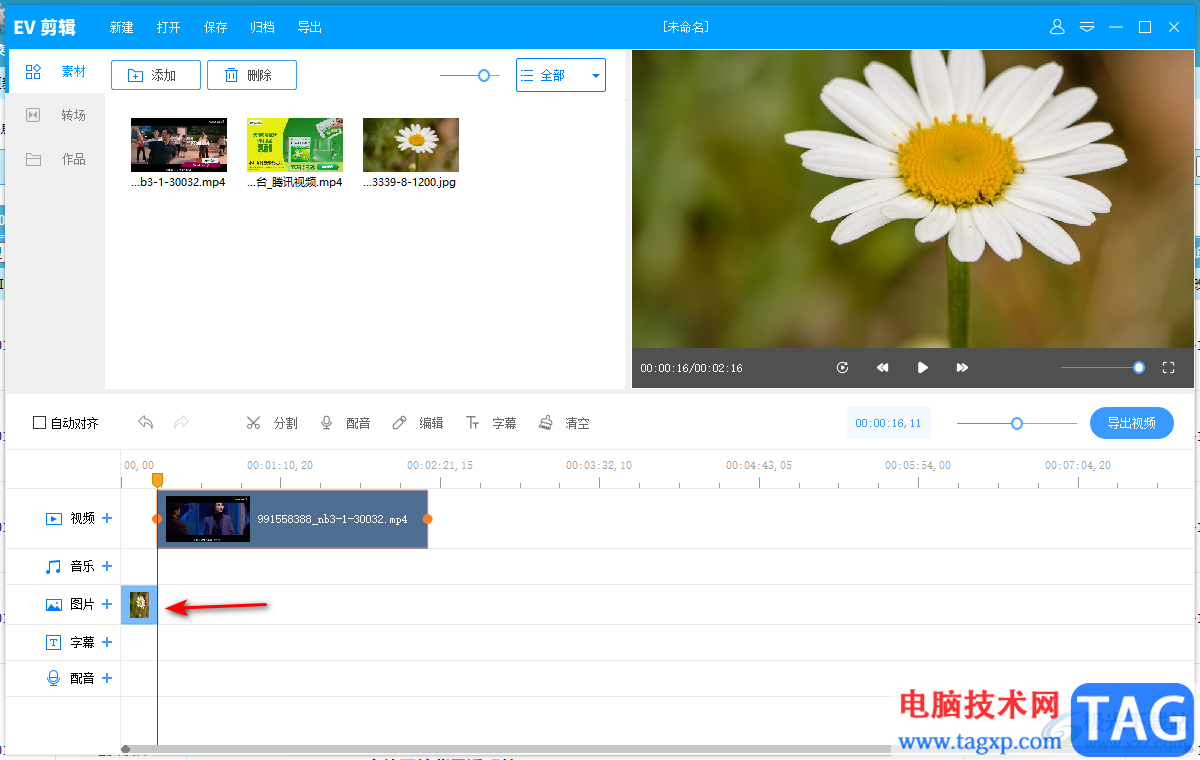Click the 导出 menu item
The width and height of the screenshot is (1200, 760).
(310, 28)
